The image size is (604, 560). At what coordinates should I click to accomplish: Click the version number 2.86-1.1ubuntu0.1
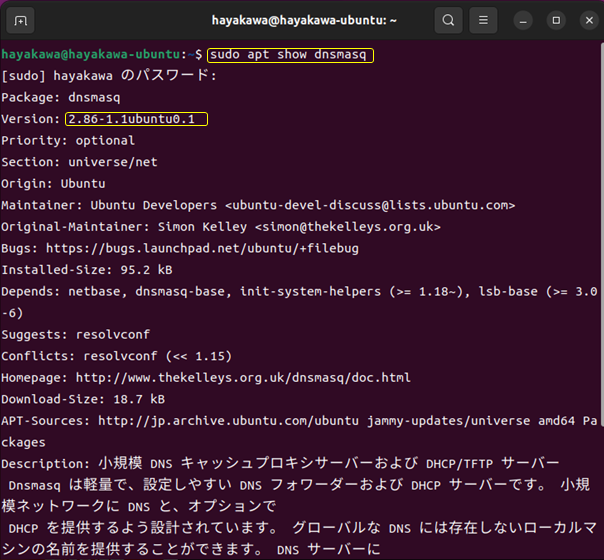click(136, 119)
